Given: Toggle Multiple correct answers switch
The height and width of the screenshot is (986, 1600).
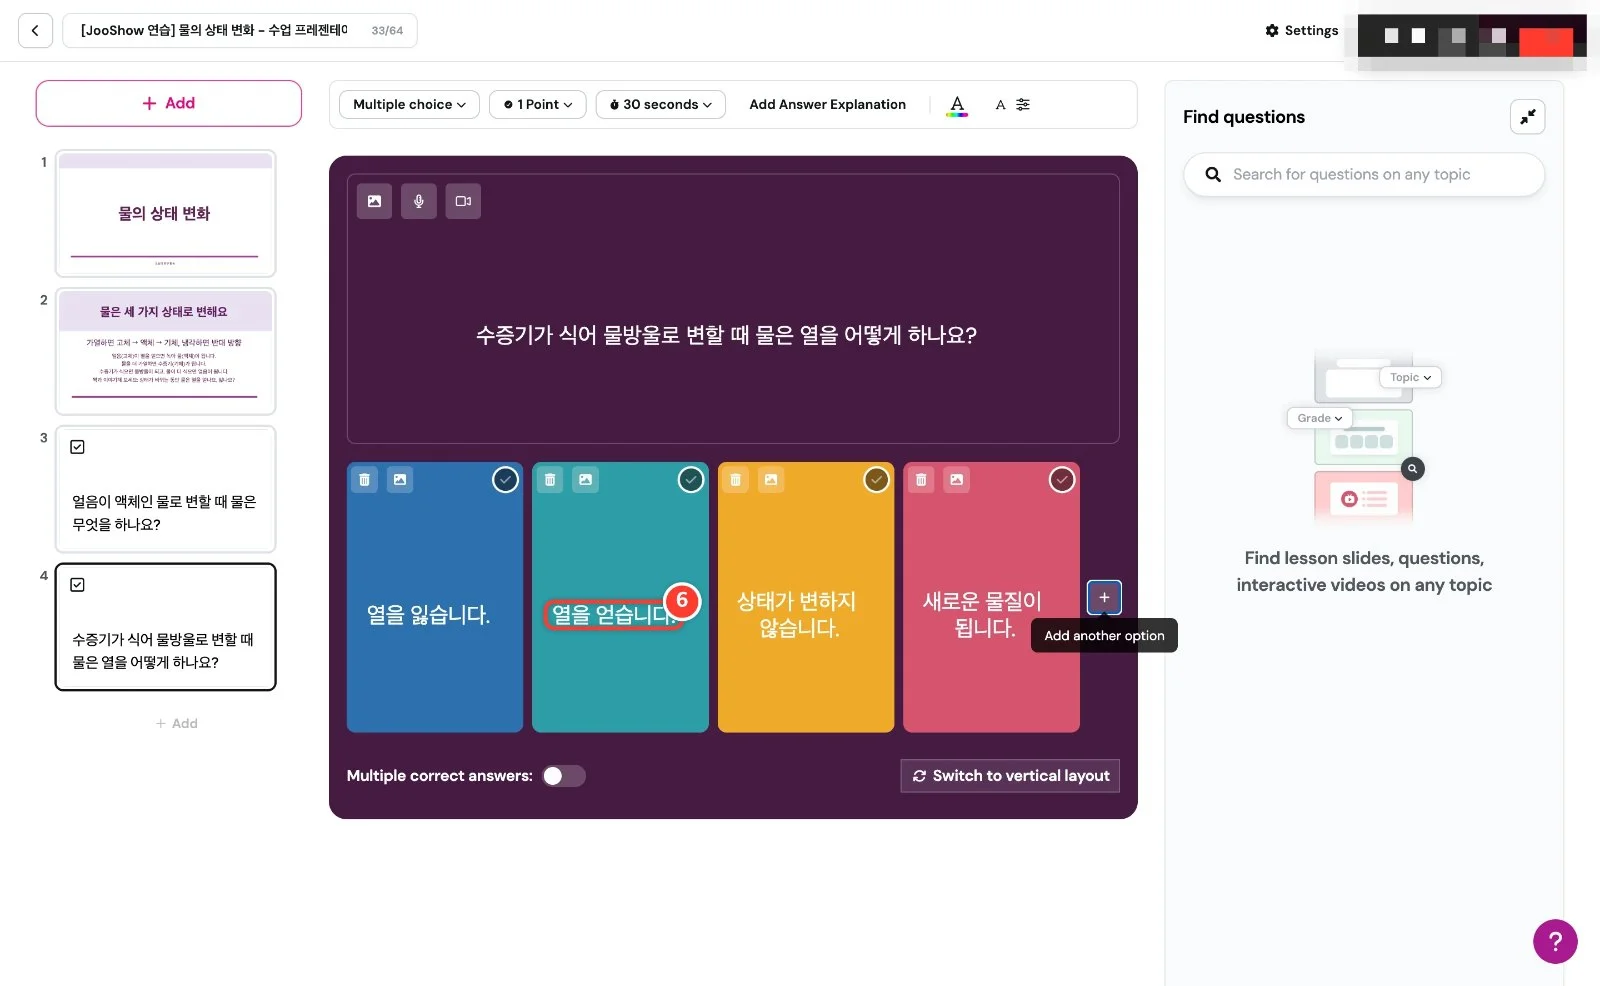Looking at the screenshot, I should coord(564,776).
